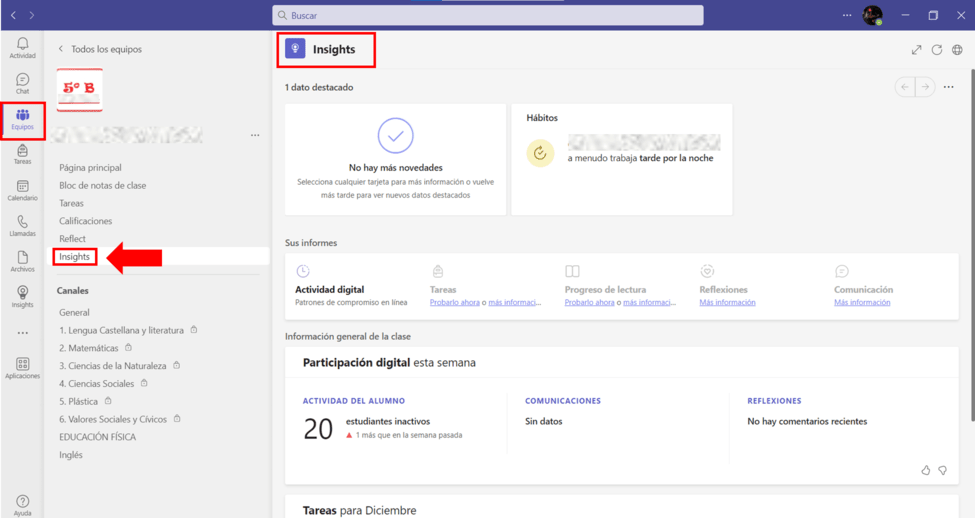Open Ayuda help icon
Screen dimensions: 975x518
22,505
